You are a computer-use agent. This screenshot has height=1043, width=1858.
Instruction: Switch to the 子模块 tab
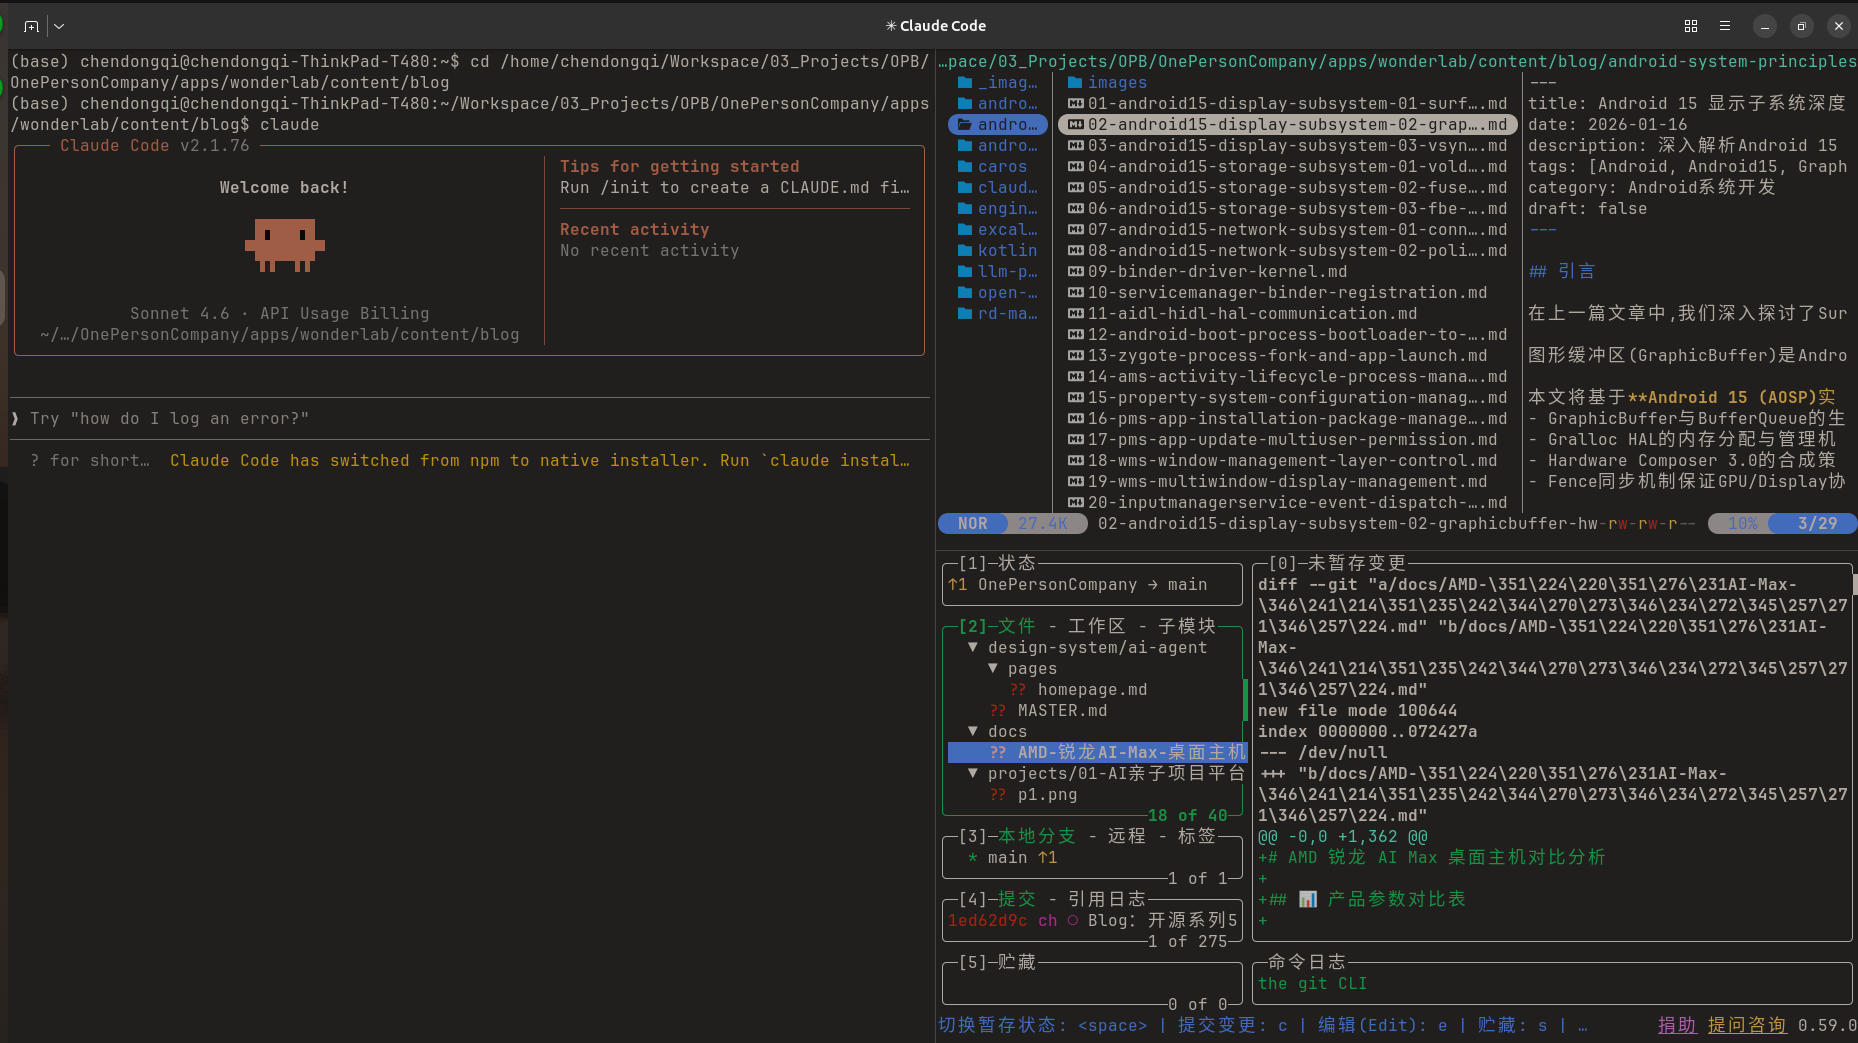1187,626
